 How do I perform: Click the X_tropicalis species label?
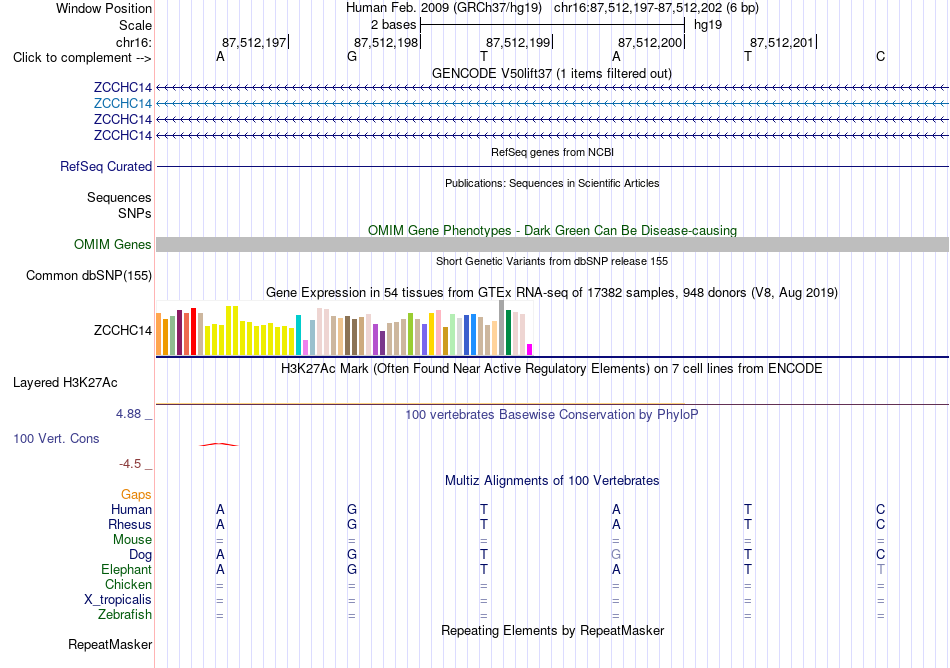(118, 600)
